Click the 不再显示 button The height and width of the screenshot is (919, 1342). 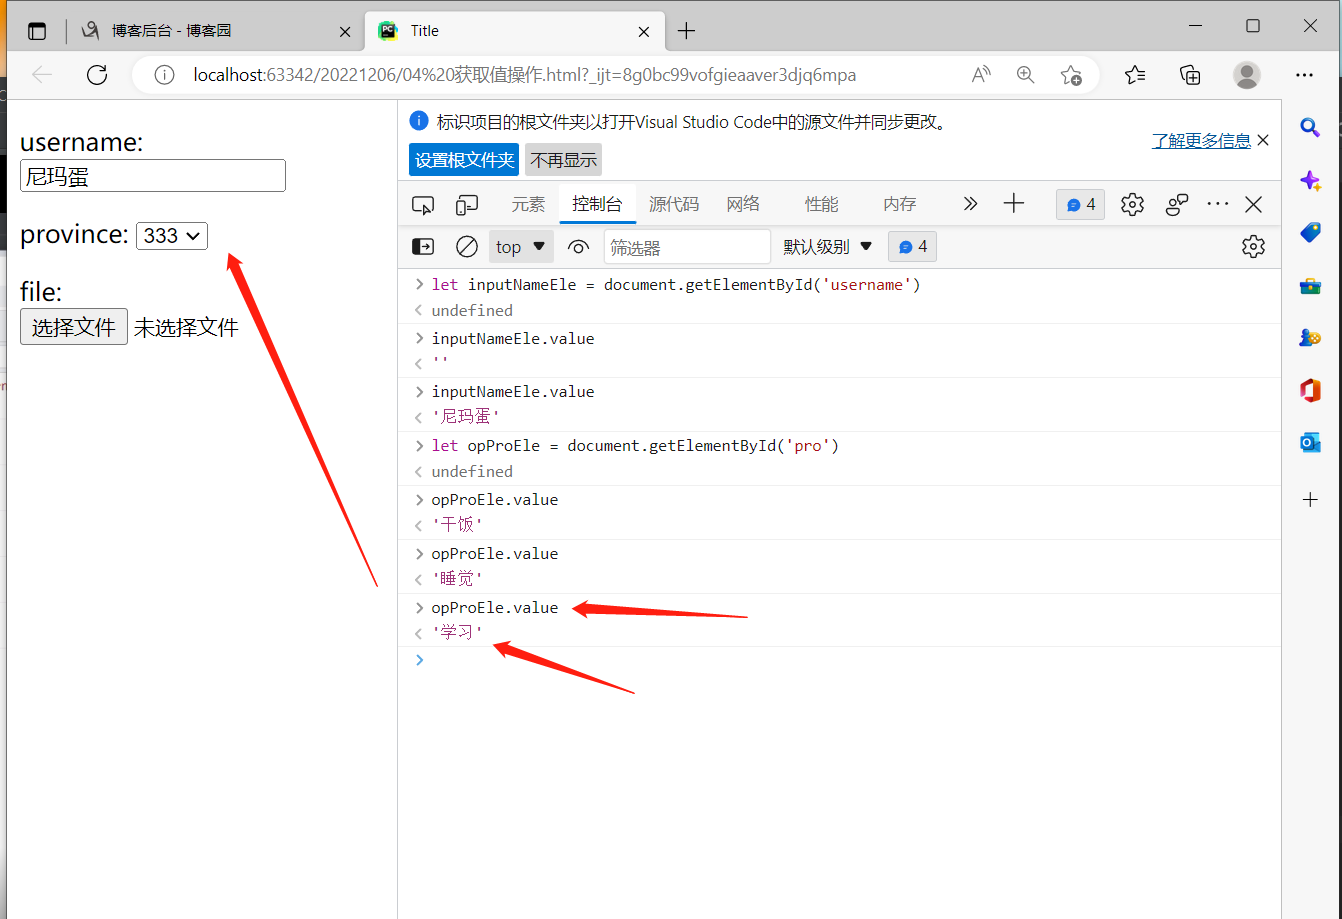[x=564, y=160]
